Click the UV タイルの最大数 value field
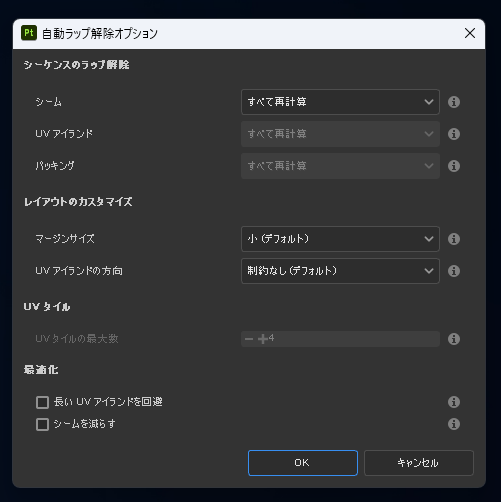This screenshot has height=502, width=501. (x=340, y=339)
